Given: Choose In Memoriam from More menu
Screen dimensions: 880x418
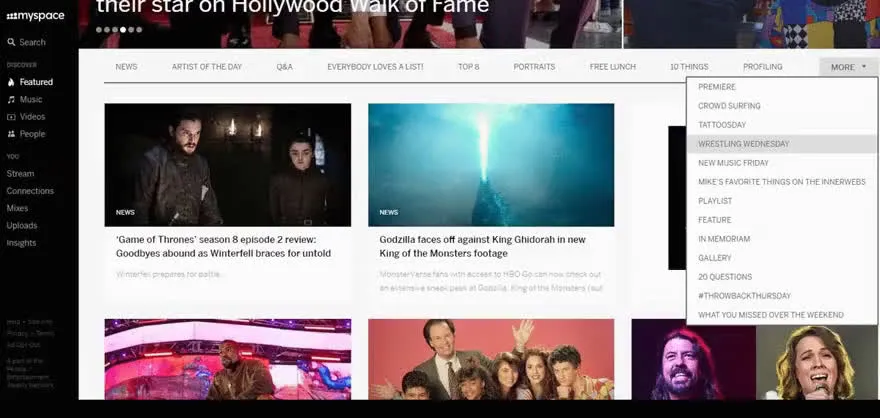Looking at the screenshot, I should click(781, 240).
